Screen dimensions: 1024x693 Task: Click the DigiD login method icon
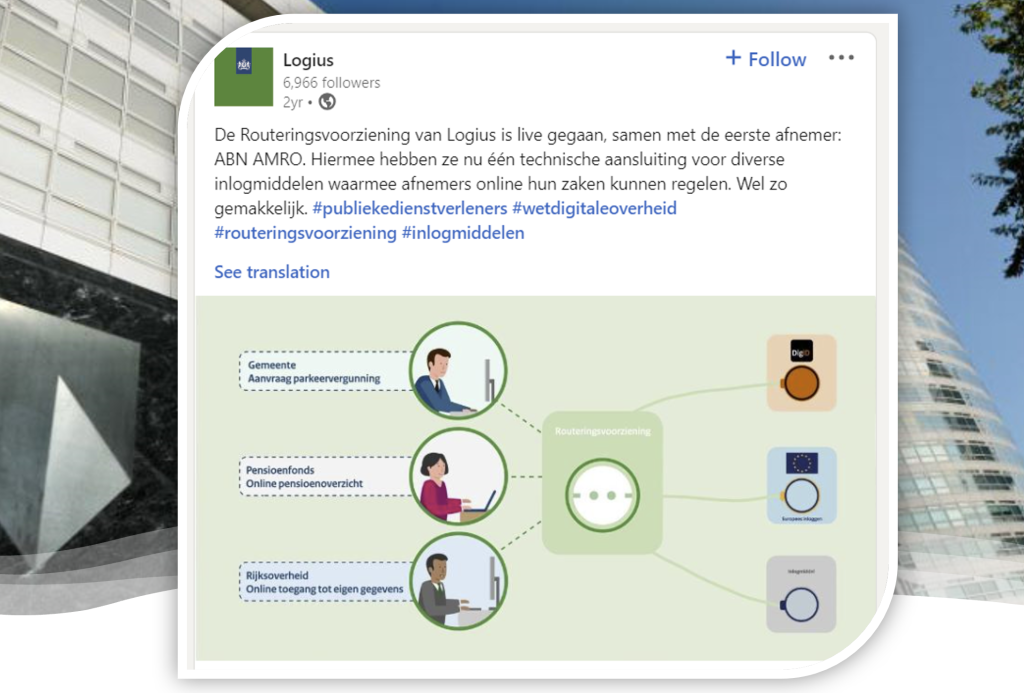801,372
